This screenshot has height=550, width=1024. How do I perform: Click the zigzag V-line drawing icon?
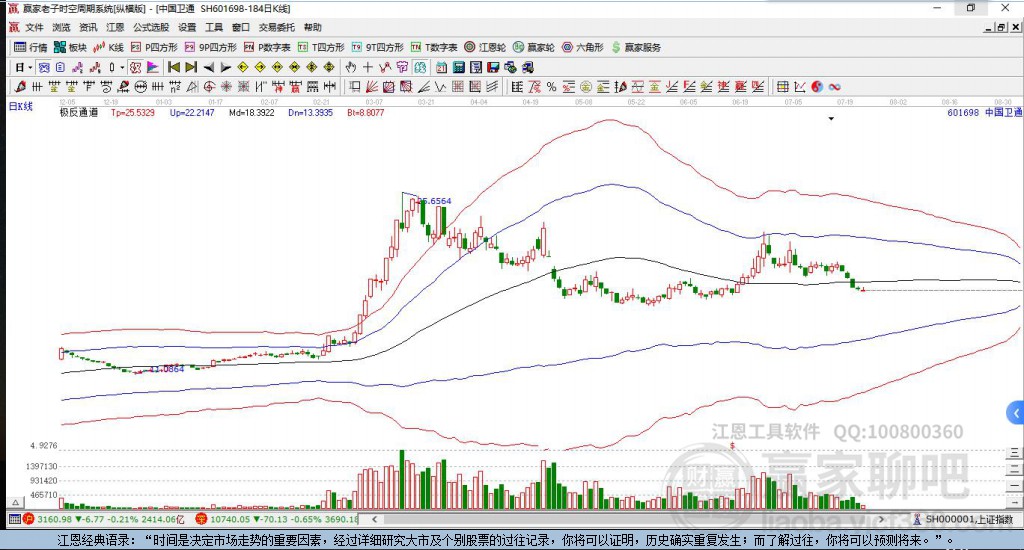(441, 87)
